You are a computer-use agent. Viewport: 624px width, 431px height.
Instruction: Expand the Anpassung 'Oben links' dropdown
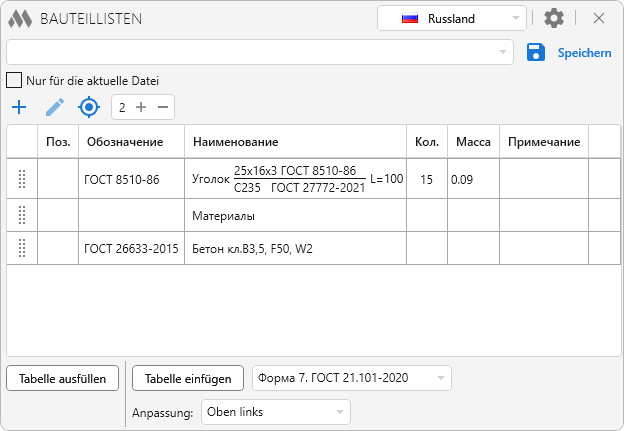tap(276, 412)
